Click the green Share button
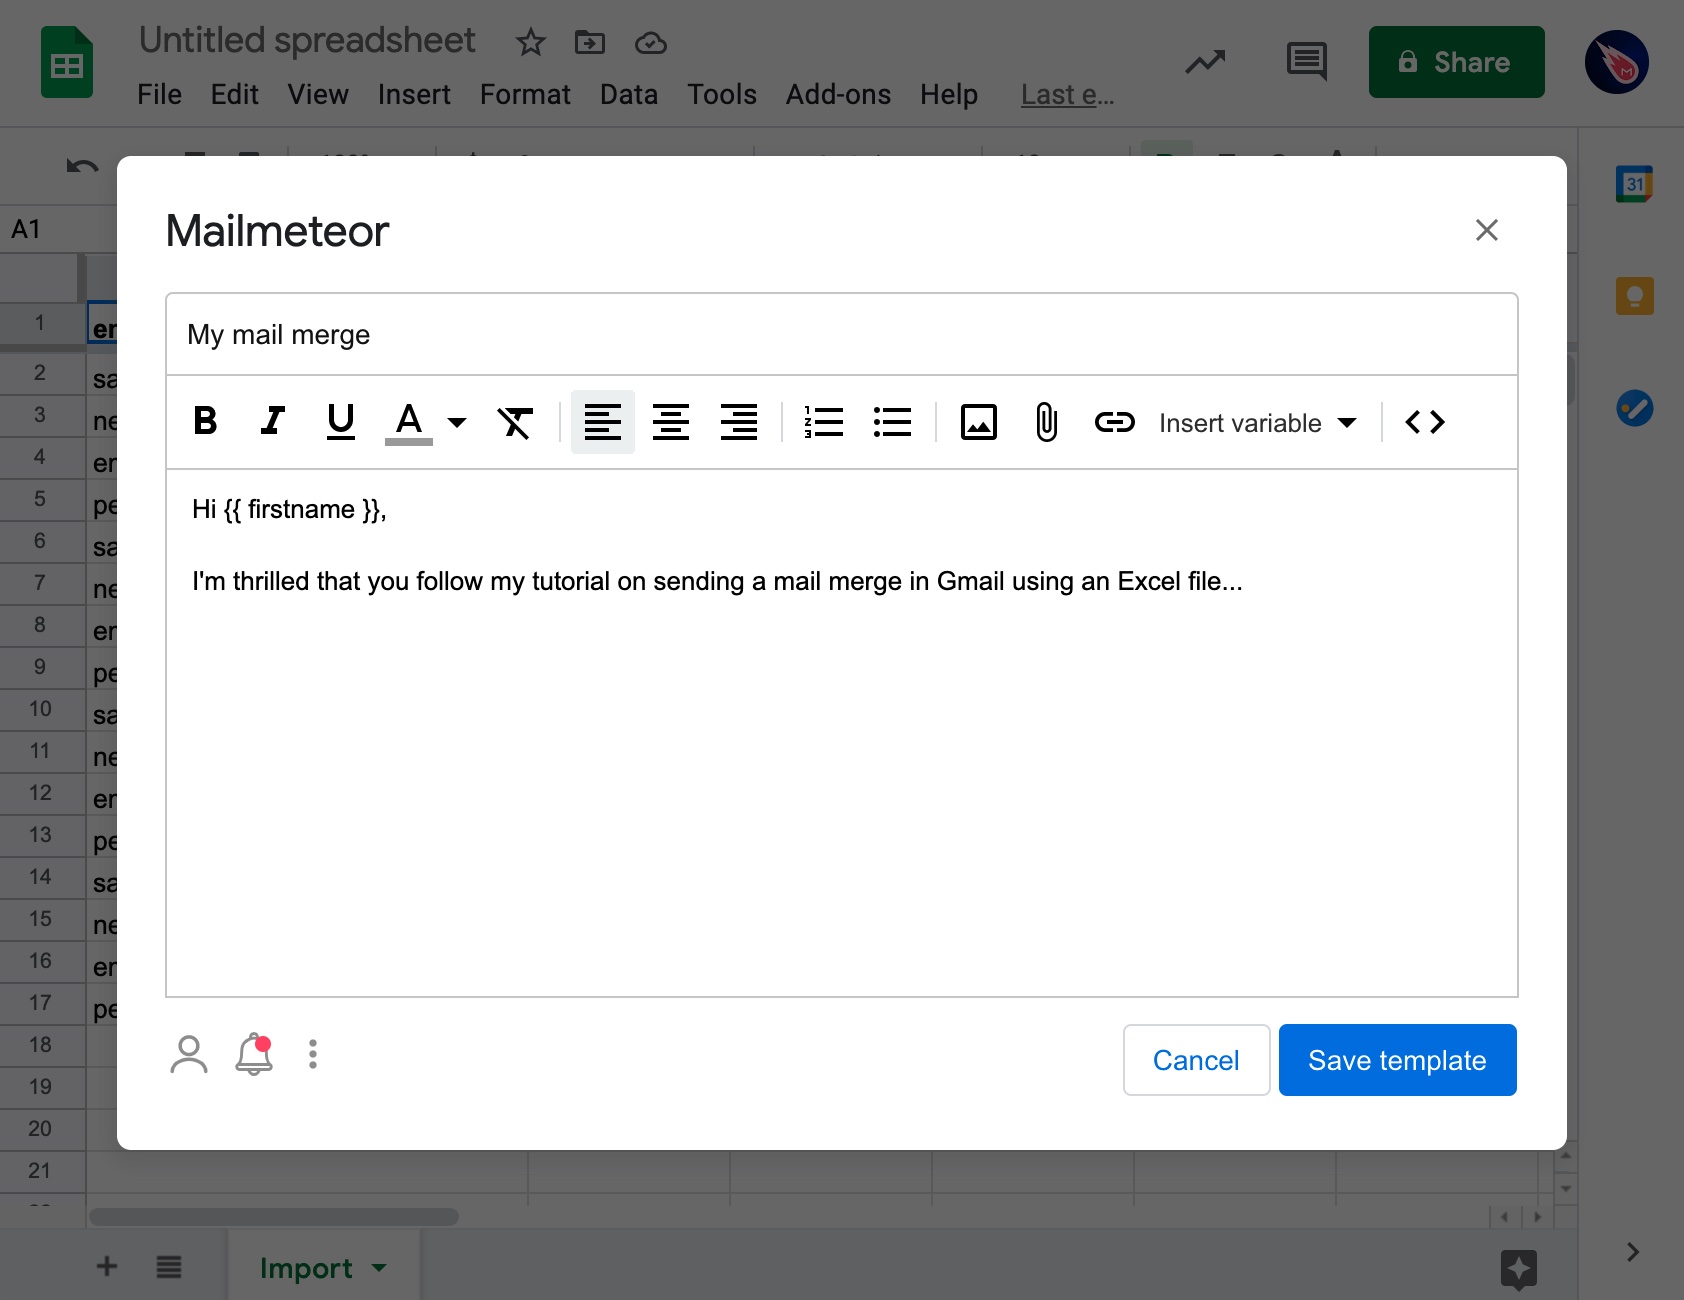Image resolution: width=1684 pixels, height=1300 pixels. [x=1457, y=62]
